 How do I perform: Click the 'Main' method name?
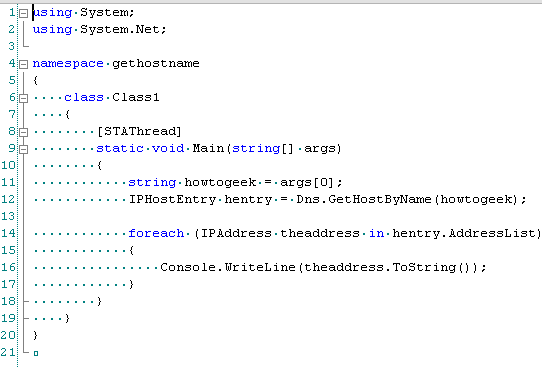click(208, 148)
